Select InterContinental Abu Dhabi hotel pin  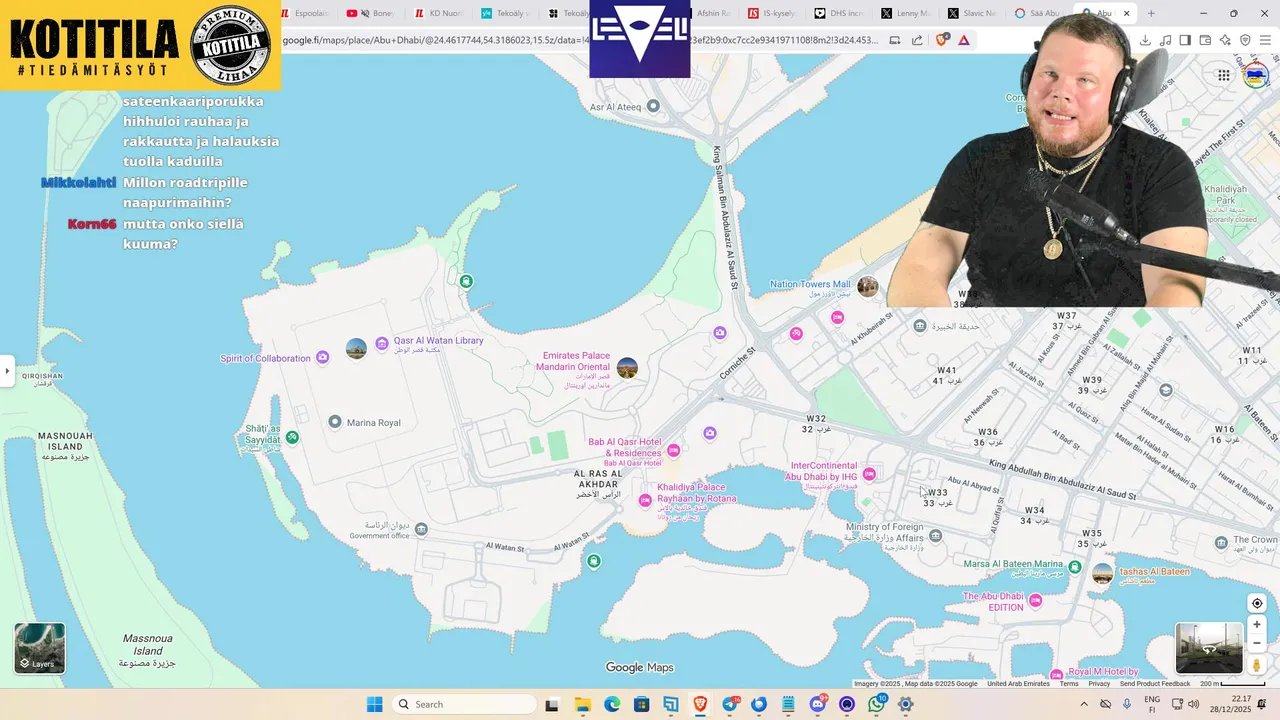[869, 474]
